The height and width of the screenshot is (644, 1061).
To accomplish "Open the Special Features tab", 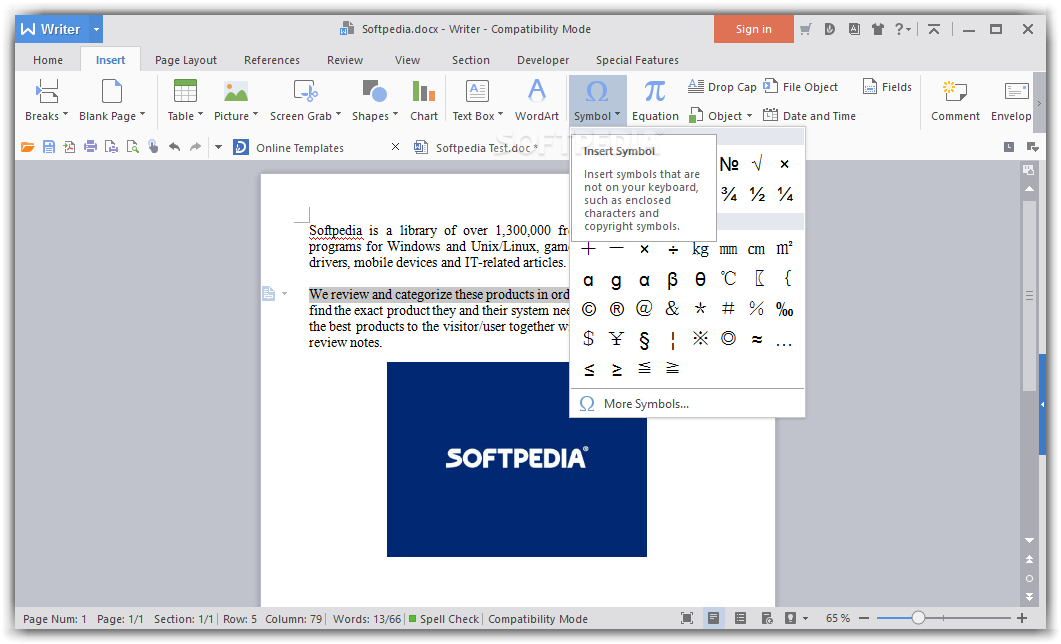I will pos(637,60).
